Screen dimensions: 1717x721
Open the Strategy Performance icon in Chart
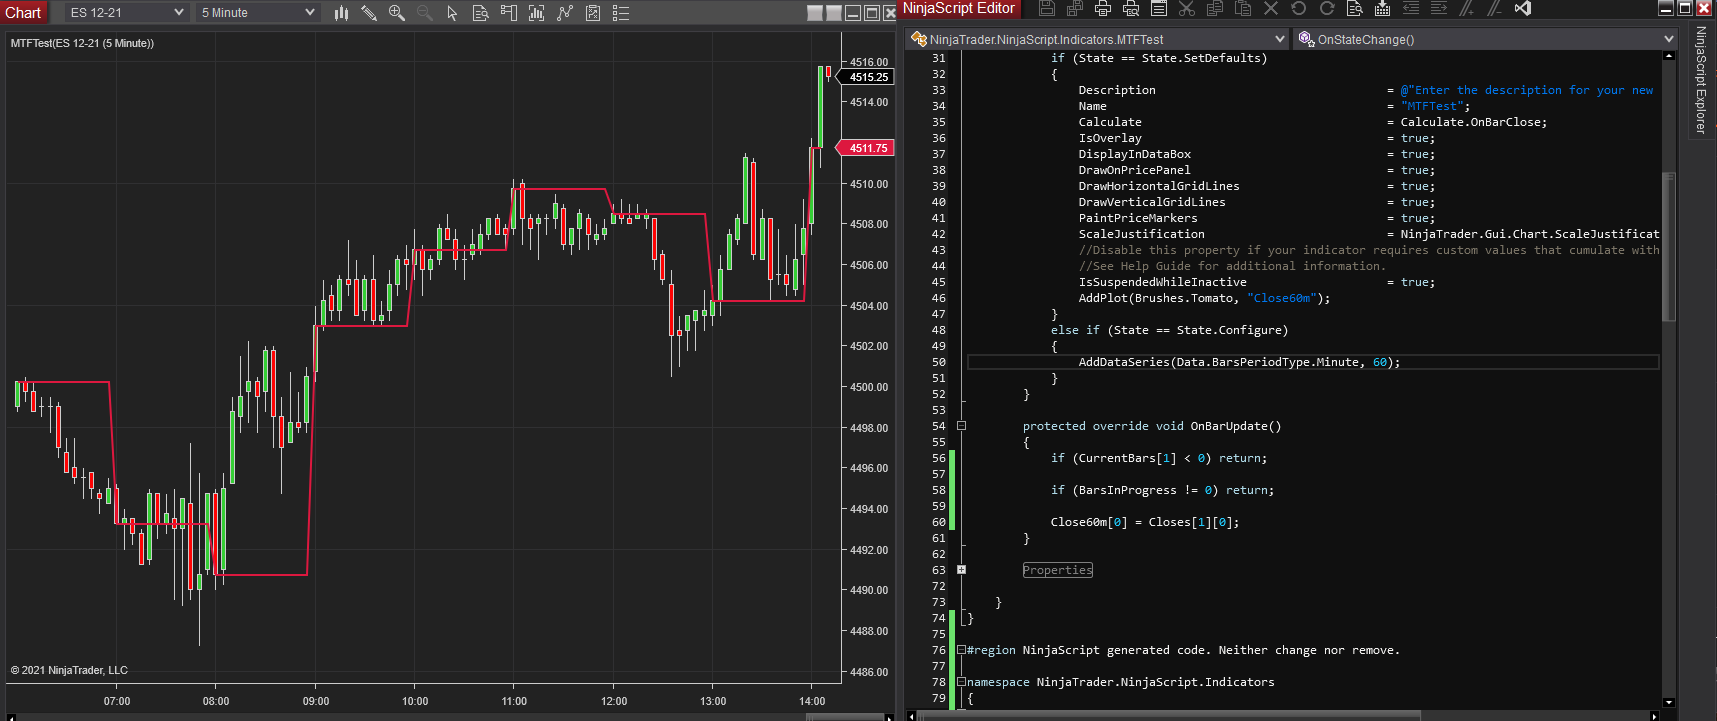pyautogui.click(x=593, y=13)
